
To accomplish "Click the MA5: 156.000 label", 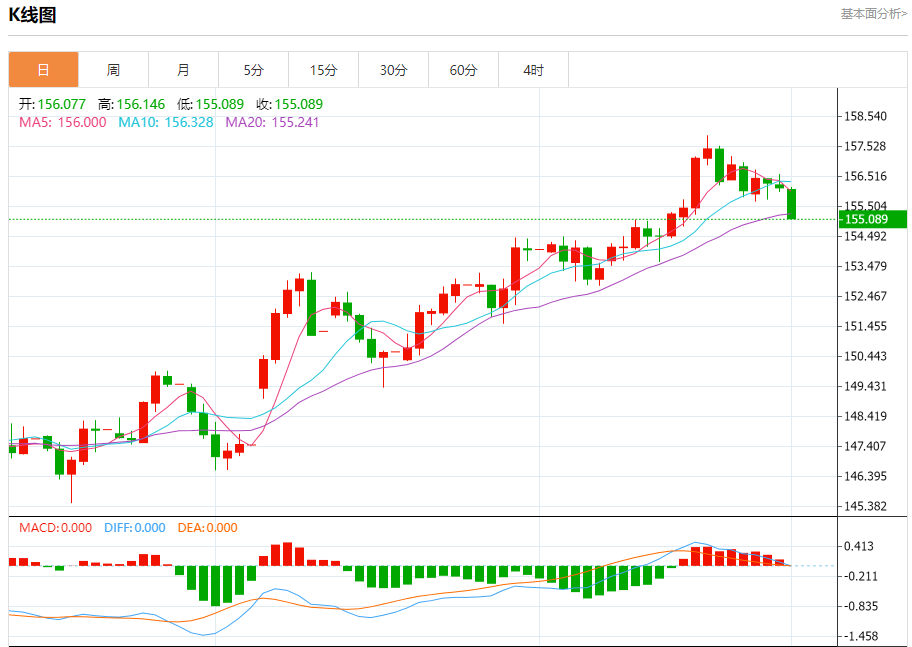I will click(63, 122).
